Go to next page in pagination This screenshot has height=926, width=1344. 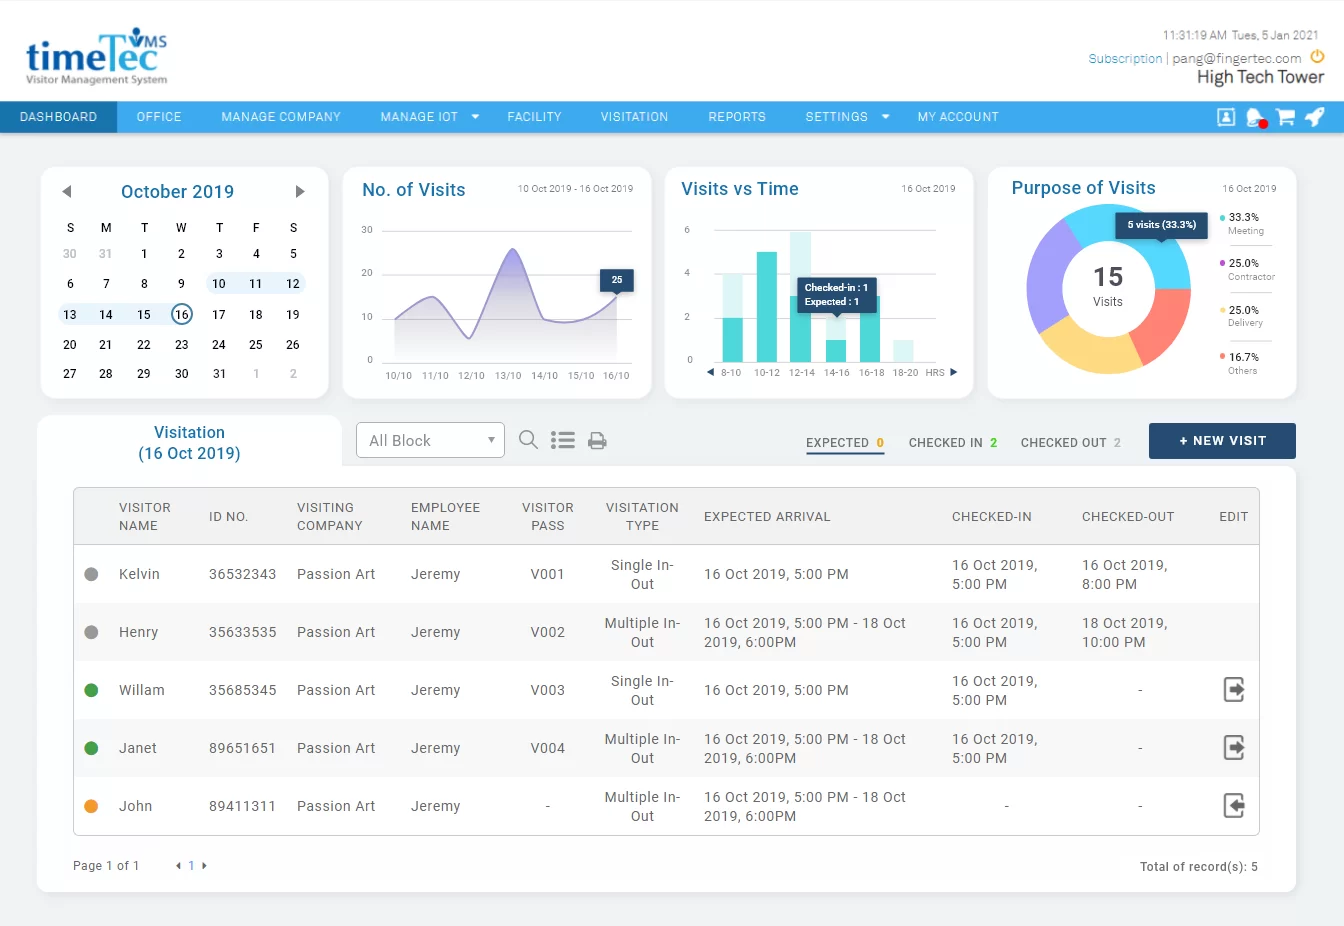point(204,866)
